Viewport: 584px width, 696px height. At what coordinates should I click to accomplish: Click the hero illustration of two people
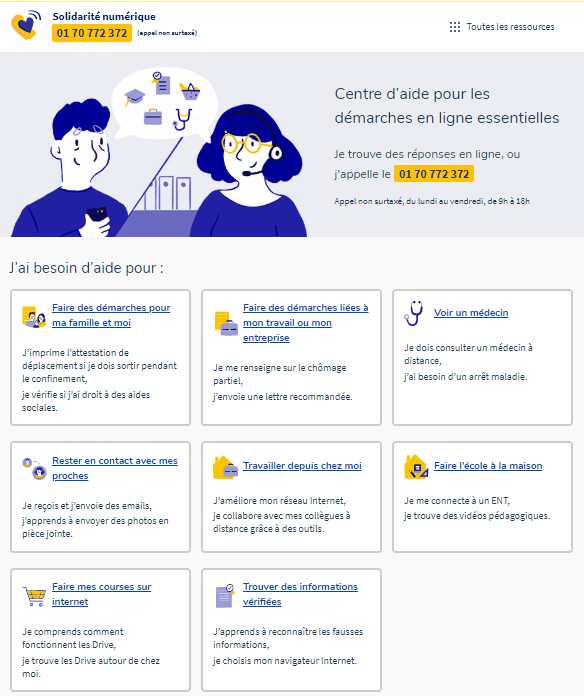pos(159,152)
